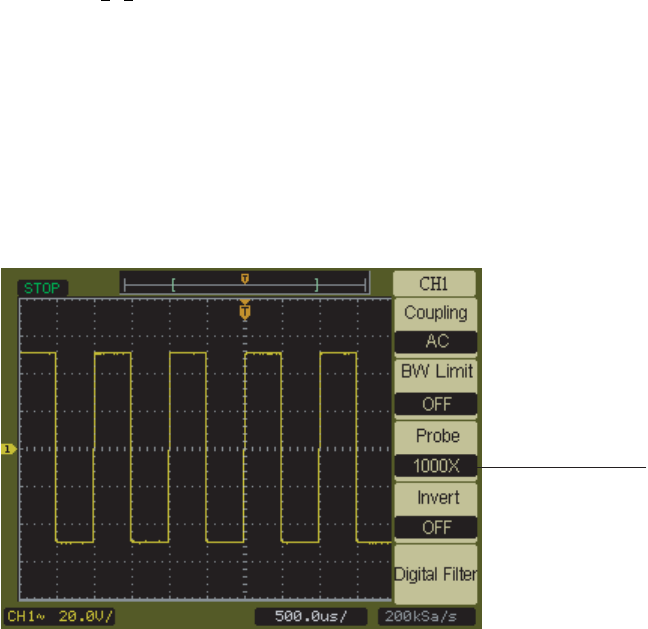Click the green STOP status indicator
The width and height of the screenshot is (648, 629).
[x=37, y=287]
